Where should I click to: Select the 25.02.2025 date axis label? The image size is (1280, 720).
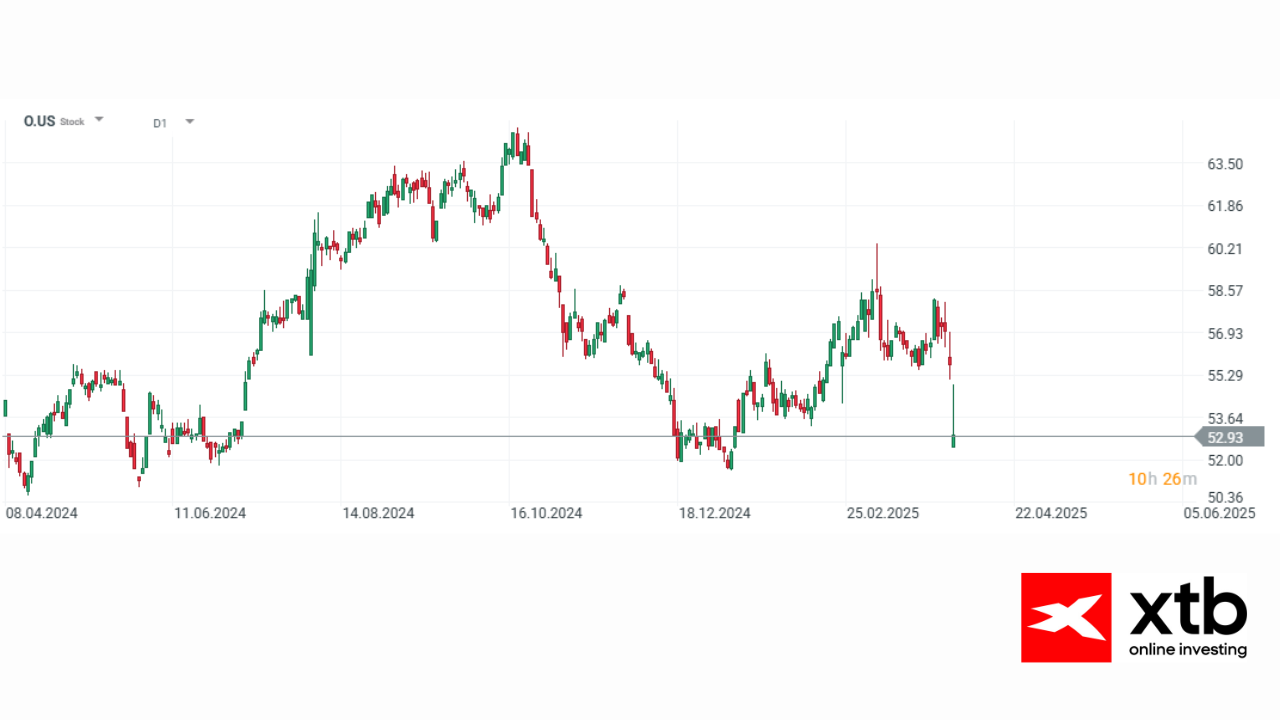[883, 513]
